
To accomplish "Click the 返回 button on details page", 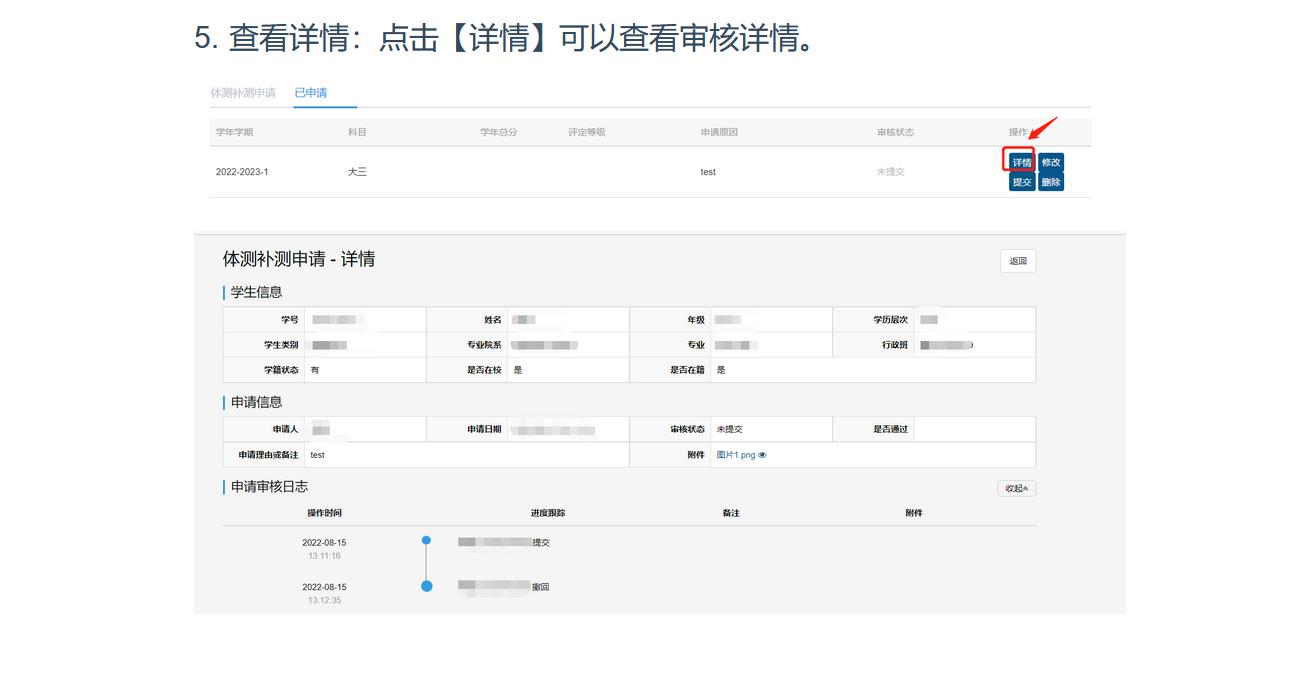I will (x=1017, y=261).
